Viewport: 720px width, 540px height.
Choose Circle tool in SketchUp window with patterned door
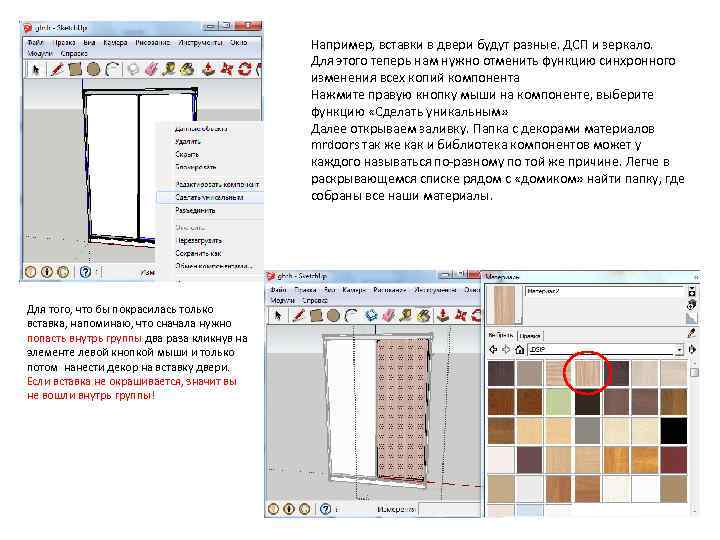coord(333,316)
